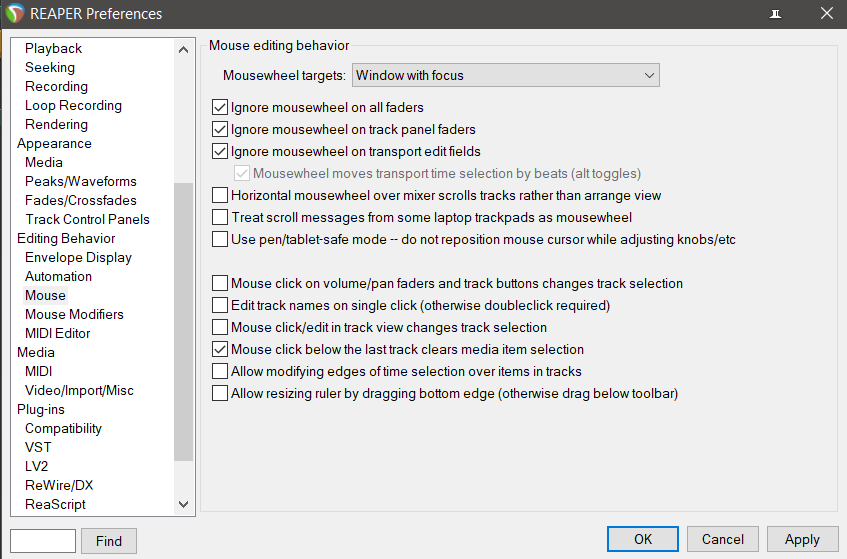Select Automation in the preferences tree
Image resolution: width=847 pixels, height=559 pixels.
(x=58, y=277)
